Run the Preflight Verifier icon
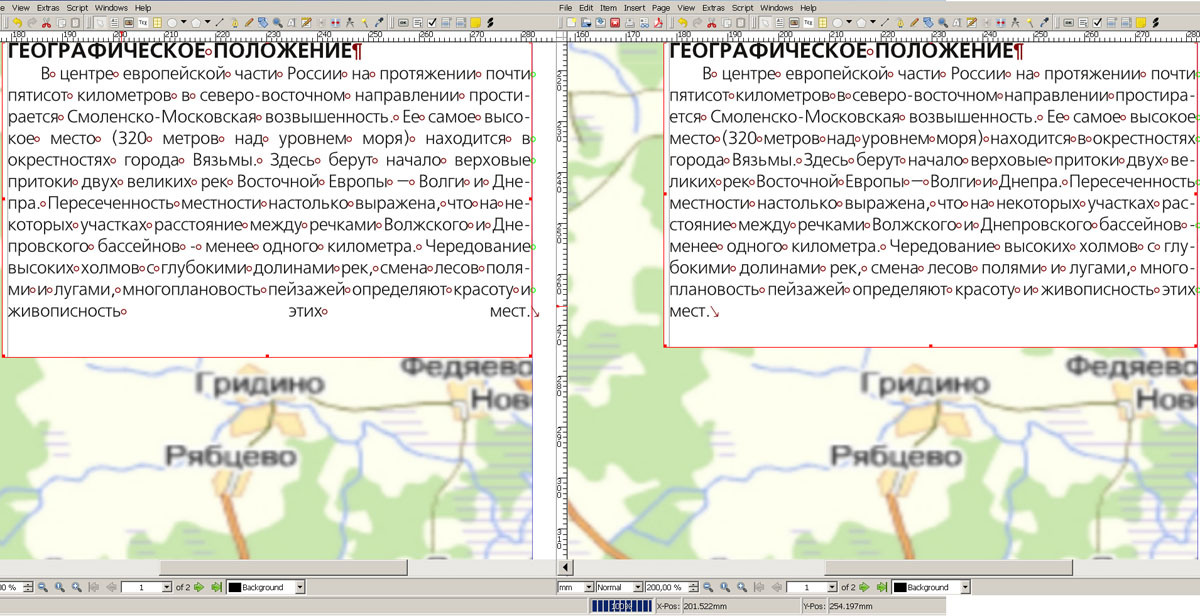The width and height of the screenshot is (1200, 616). (643, 22)
